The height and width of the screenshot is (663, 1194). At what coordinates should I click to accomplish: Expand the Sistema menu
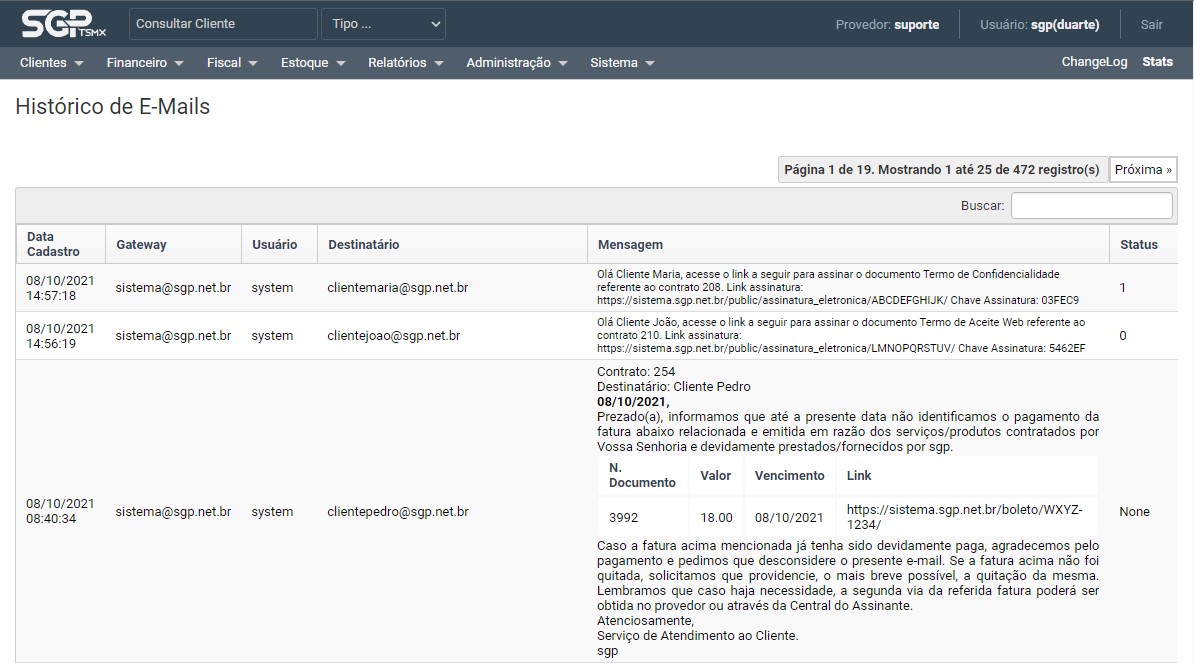coord(622,62)
